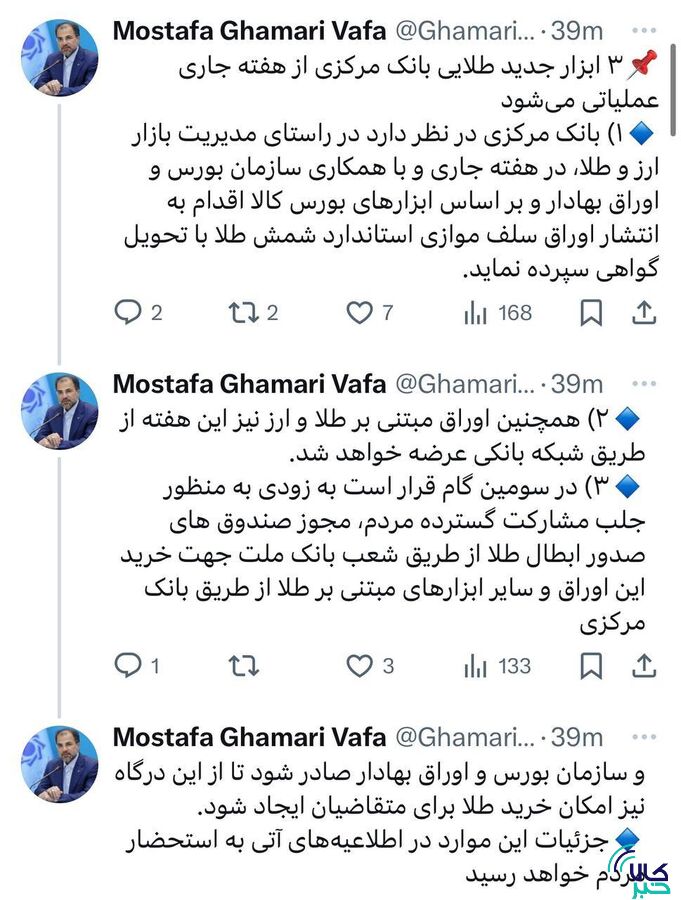Click the @Ghamari handle on the second tweet
The image size is (681, 900).
click(471, 383)
